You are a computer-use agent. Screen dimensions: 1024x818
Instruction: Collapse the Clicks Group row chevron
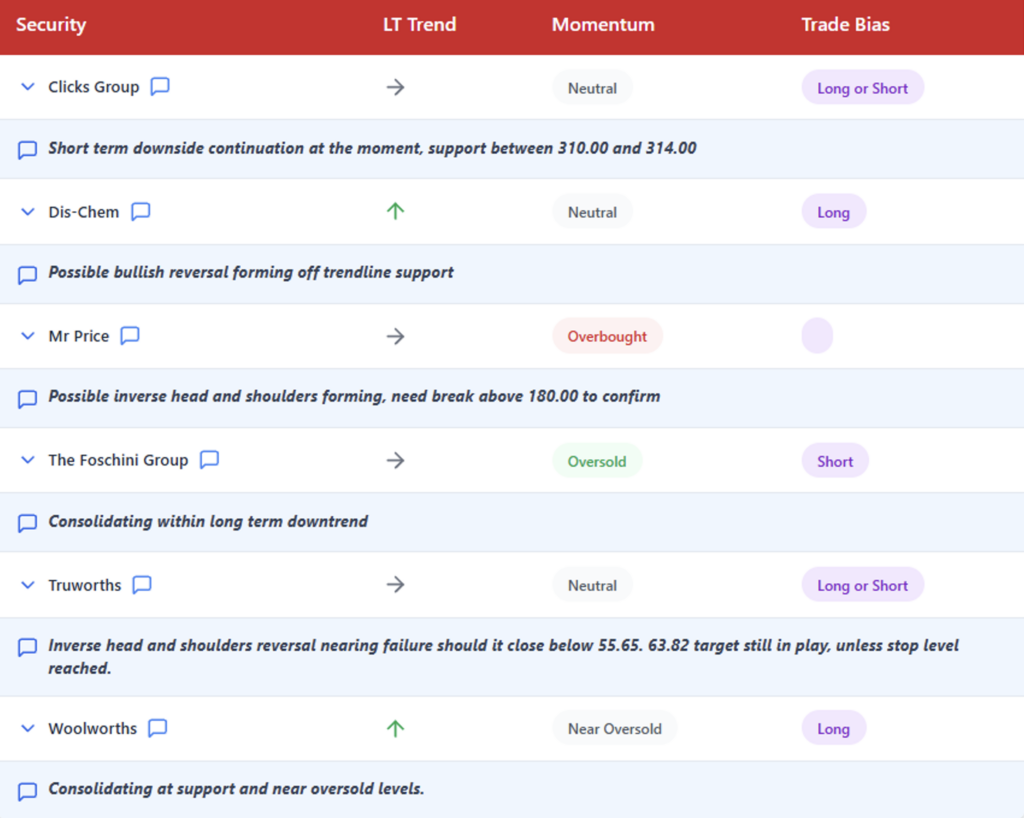28,87
